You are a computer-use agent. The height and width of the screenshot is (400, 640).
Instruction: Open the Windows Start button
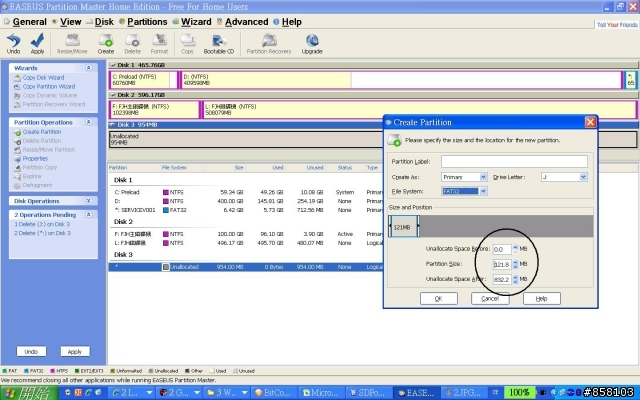click(29, 393)
